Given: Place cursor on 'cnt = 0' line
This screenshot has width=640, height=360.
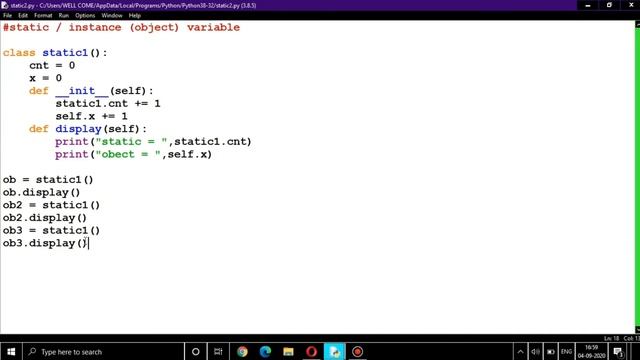Looking at the screenshot, I should pos(52,65).
